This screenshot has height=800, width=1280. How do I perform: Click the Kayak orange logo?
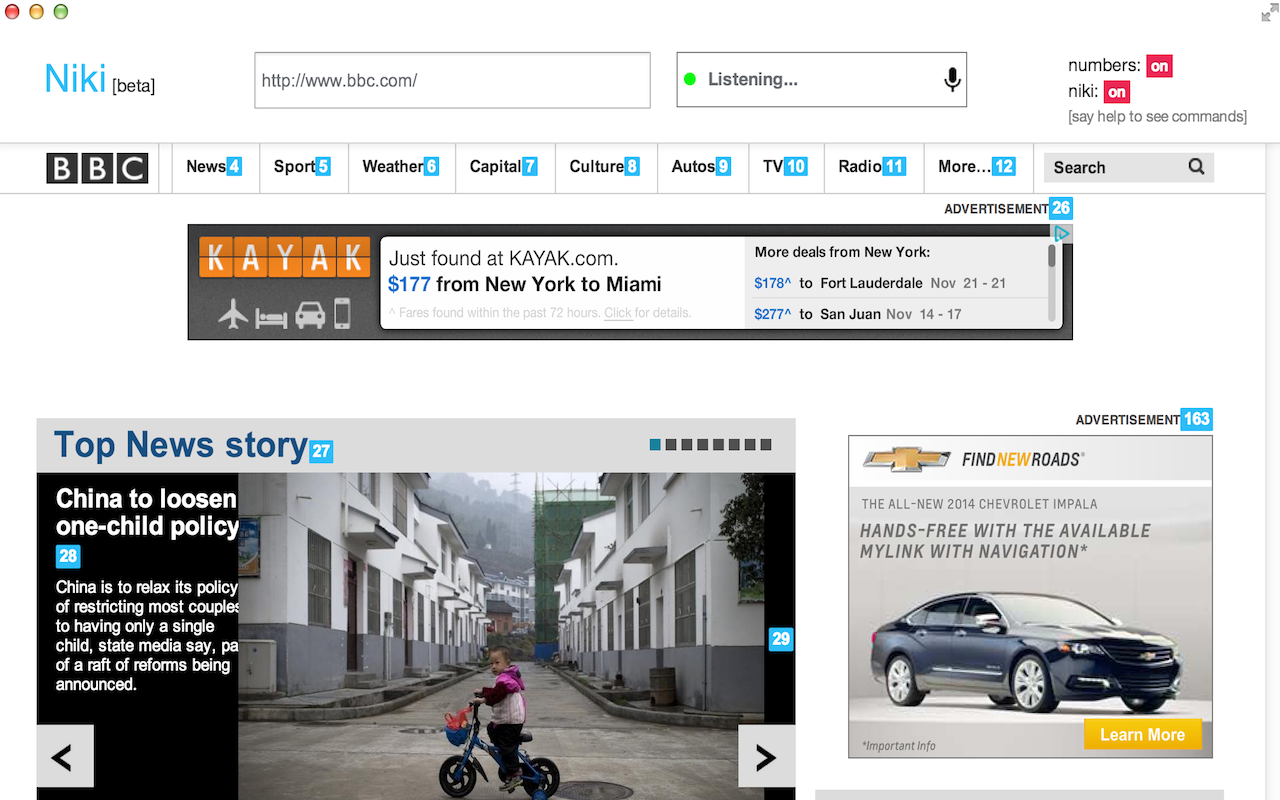pyautogui.click(x=284, y=257)
